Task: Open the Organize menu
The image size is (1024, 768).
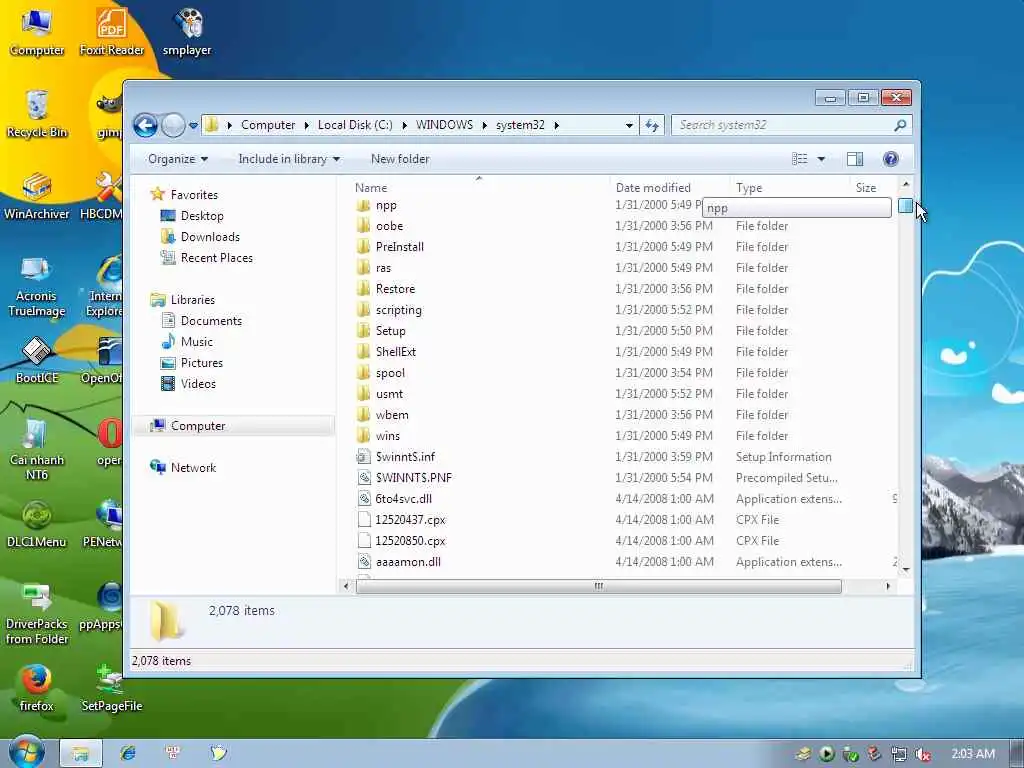Action: 178,159
